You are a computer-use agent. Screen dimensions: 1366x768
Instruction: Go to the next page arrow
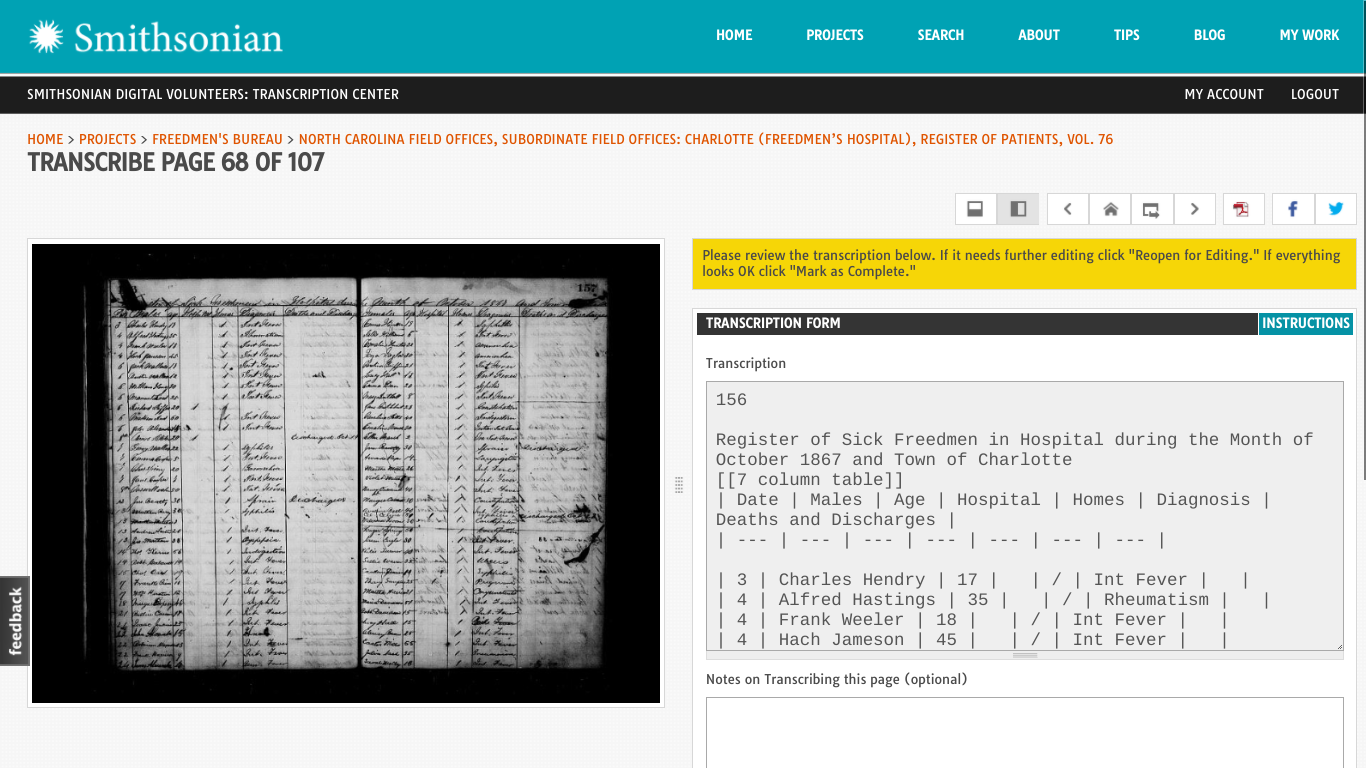tap(1194, 209)
